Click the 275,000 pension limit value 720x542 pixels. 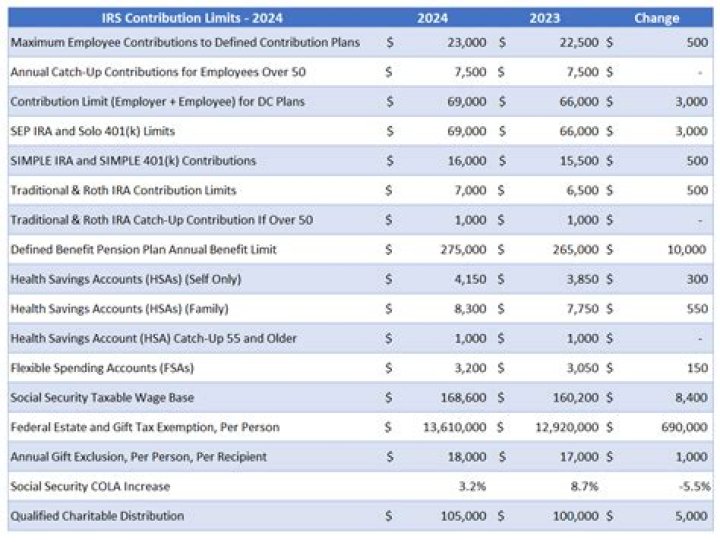463,249
